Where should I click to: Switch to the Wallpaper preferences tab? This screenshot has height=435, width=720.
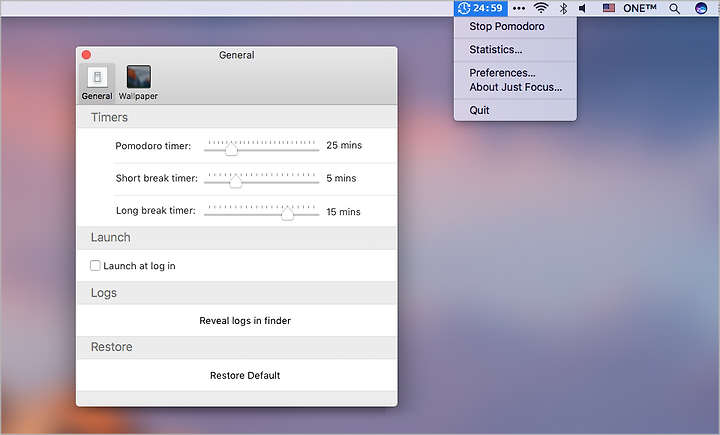tap(138, 83)
